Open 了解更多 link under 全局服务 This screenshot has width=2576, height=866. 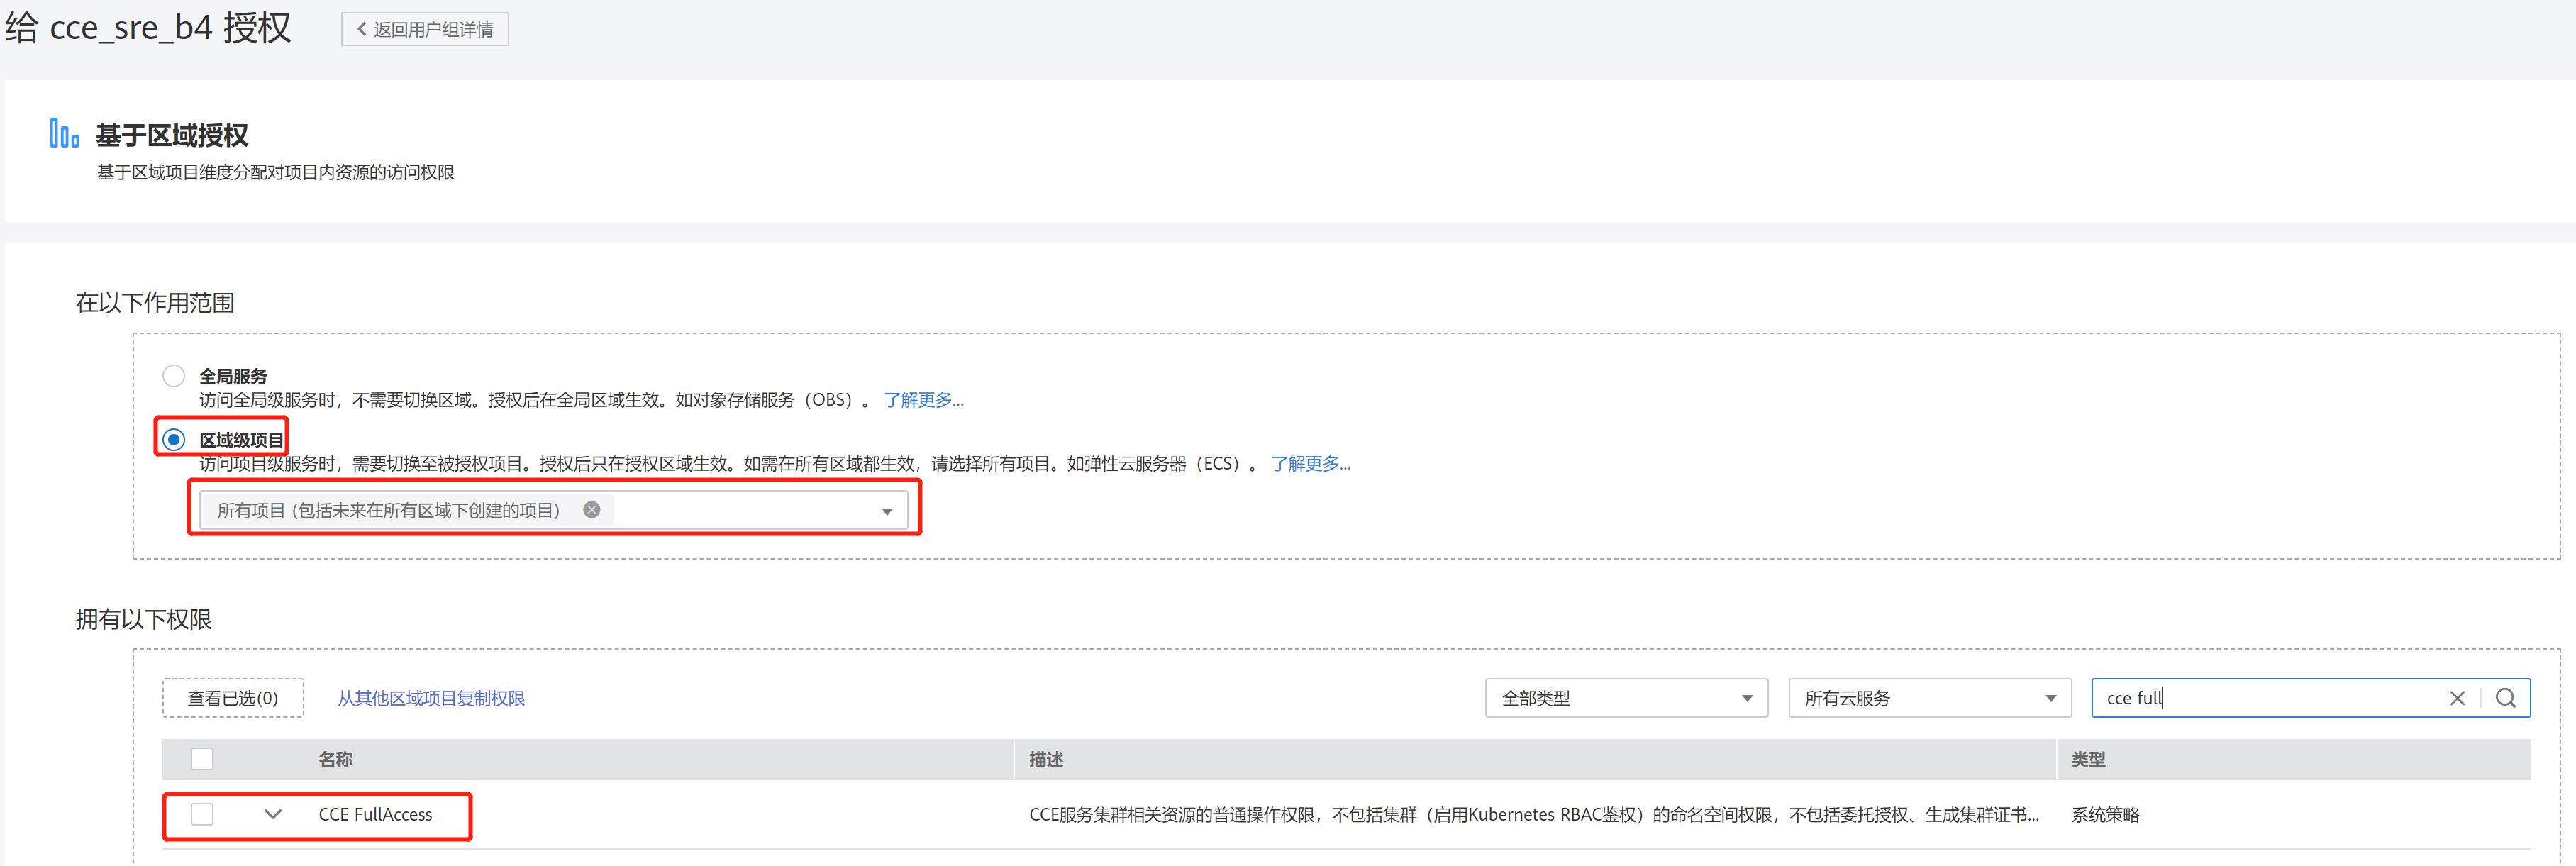[923, 400]
